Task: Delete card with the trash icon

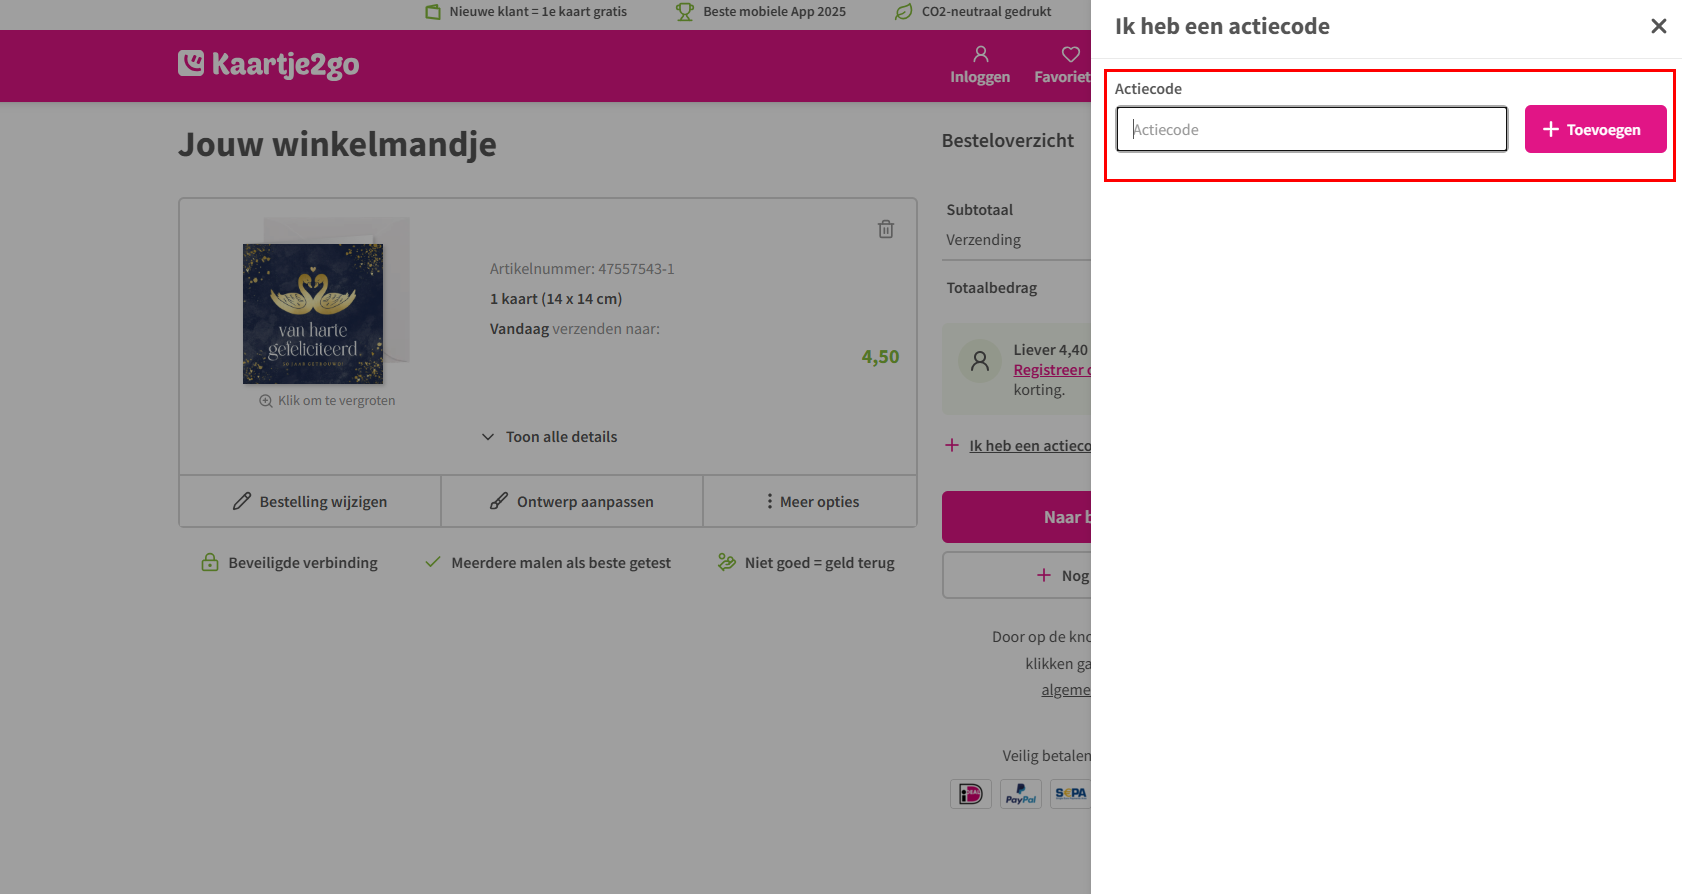Action: pos(886,229)
